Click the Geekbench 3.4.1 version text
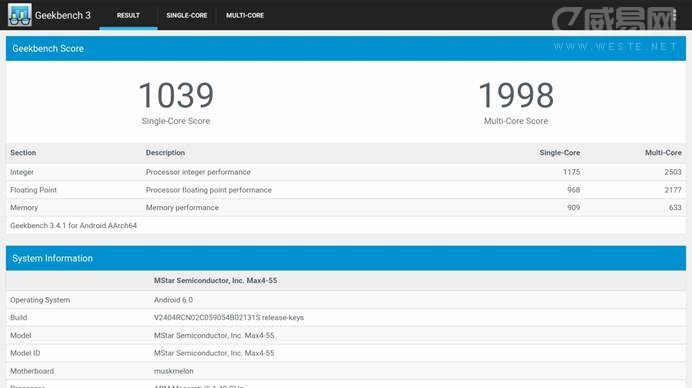 [73, 226]
